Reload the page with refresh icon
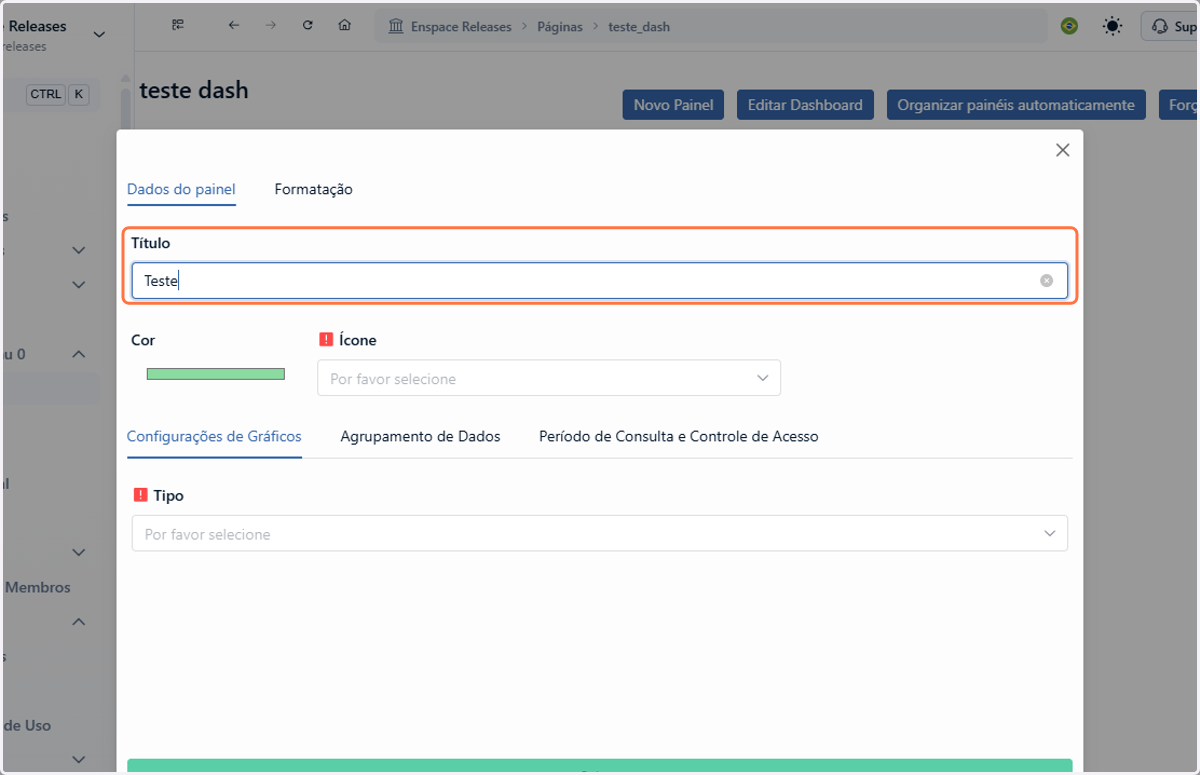Screen dimensions: 1200x775 307,25
